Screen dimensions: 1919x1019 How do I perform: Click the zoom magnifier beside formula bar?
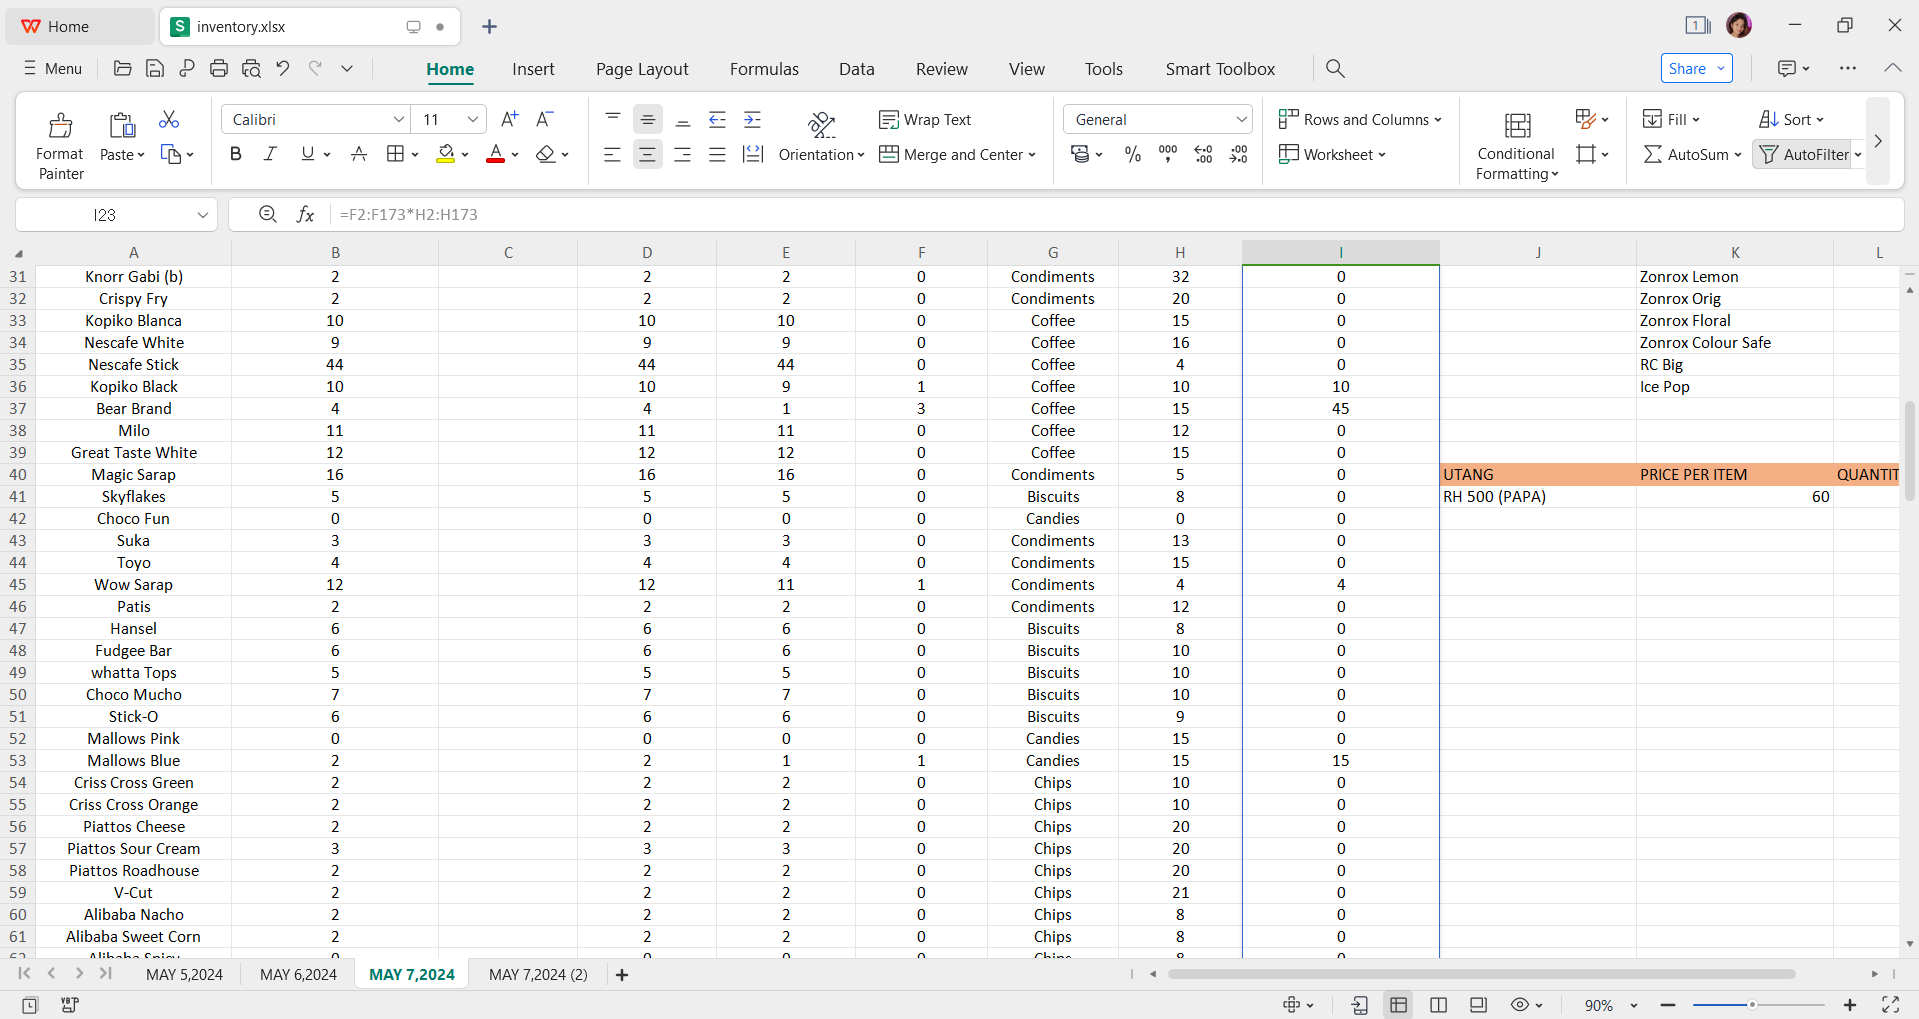(x=267, y=214)
